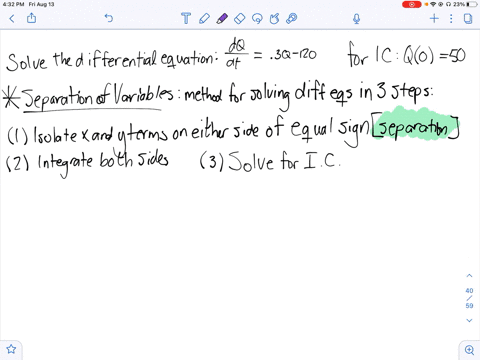The width and height of the screenshot is (480, 360).
Task: Select the purple Highlighter tool
Action: pos(222,18)
